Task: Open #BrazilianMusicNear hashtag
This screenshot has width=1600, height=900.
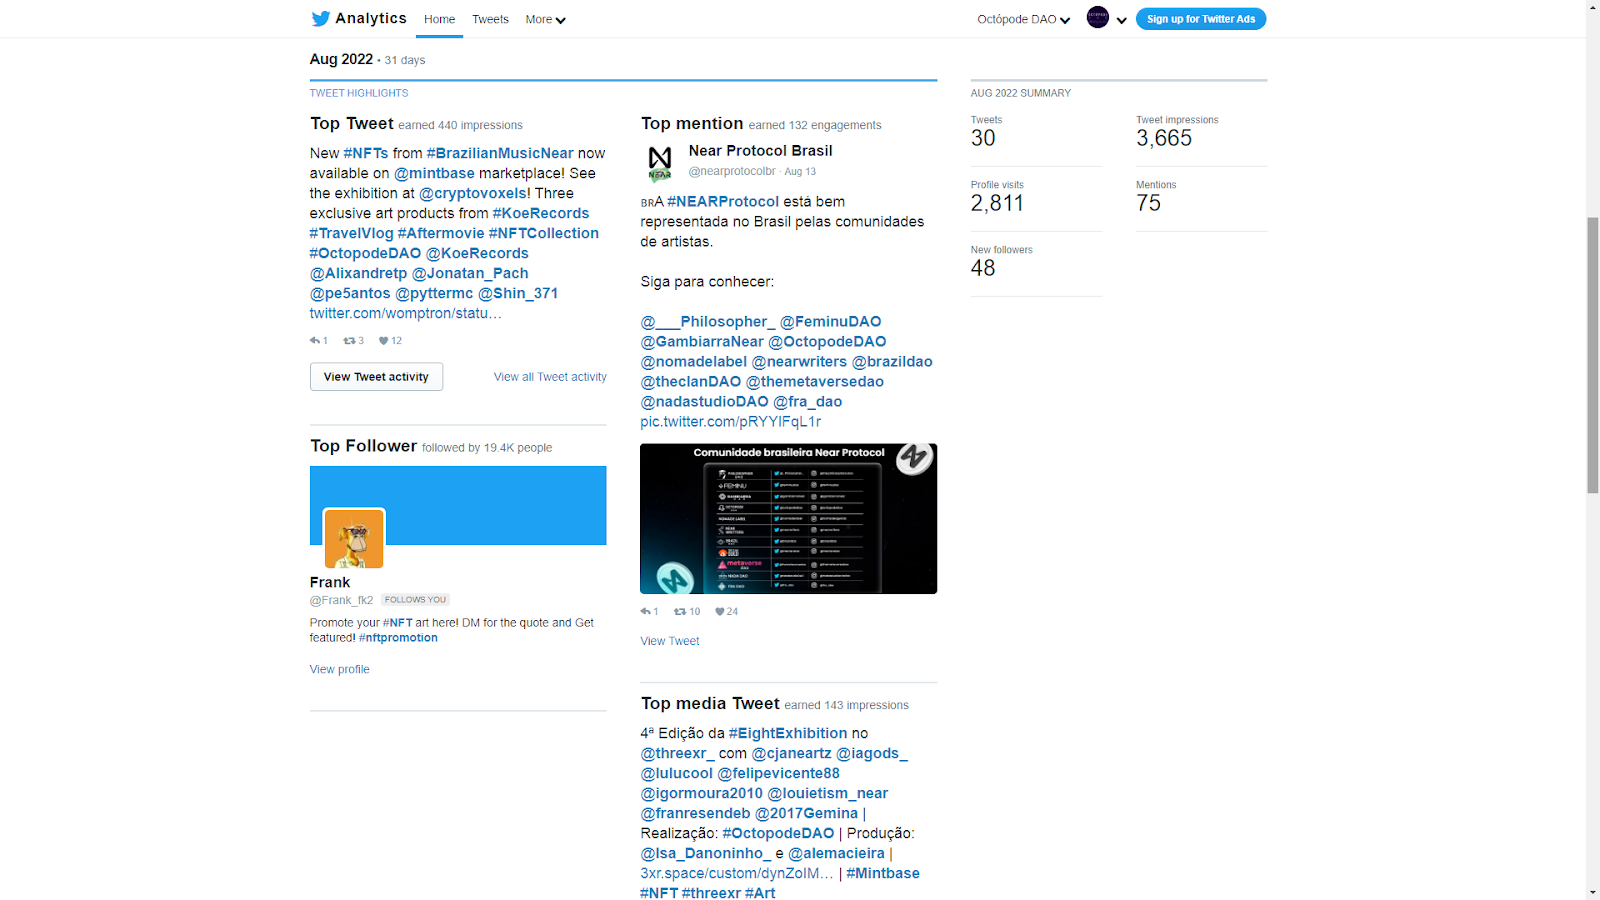Action: 500,153
